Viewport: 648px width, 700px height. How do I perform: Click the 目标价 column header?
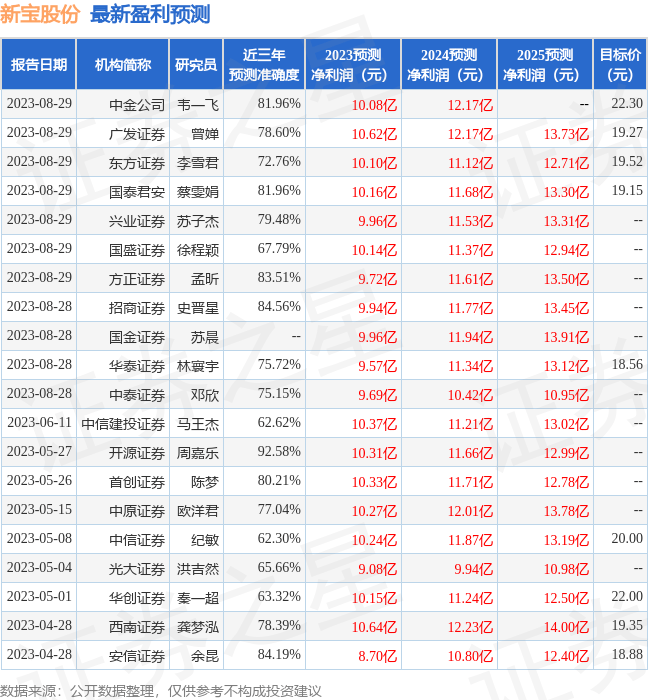[x=620, y=65]
